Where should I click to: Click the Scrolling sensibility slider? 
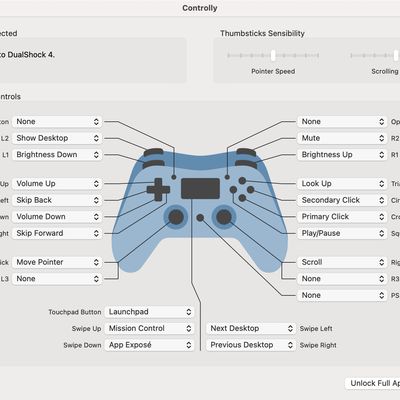[x=375, y=55]
